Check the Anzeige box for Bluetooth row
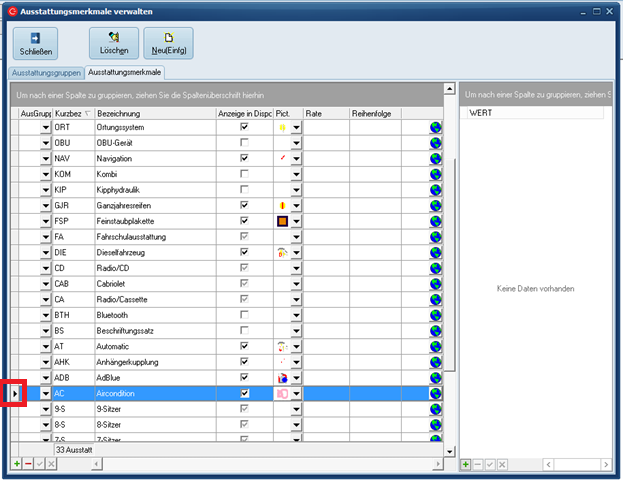 tap(244, 315)
